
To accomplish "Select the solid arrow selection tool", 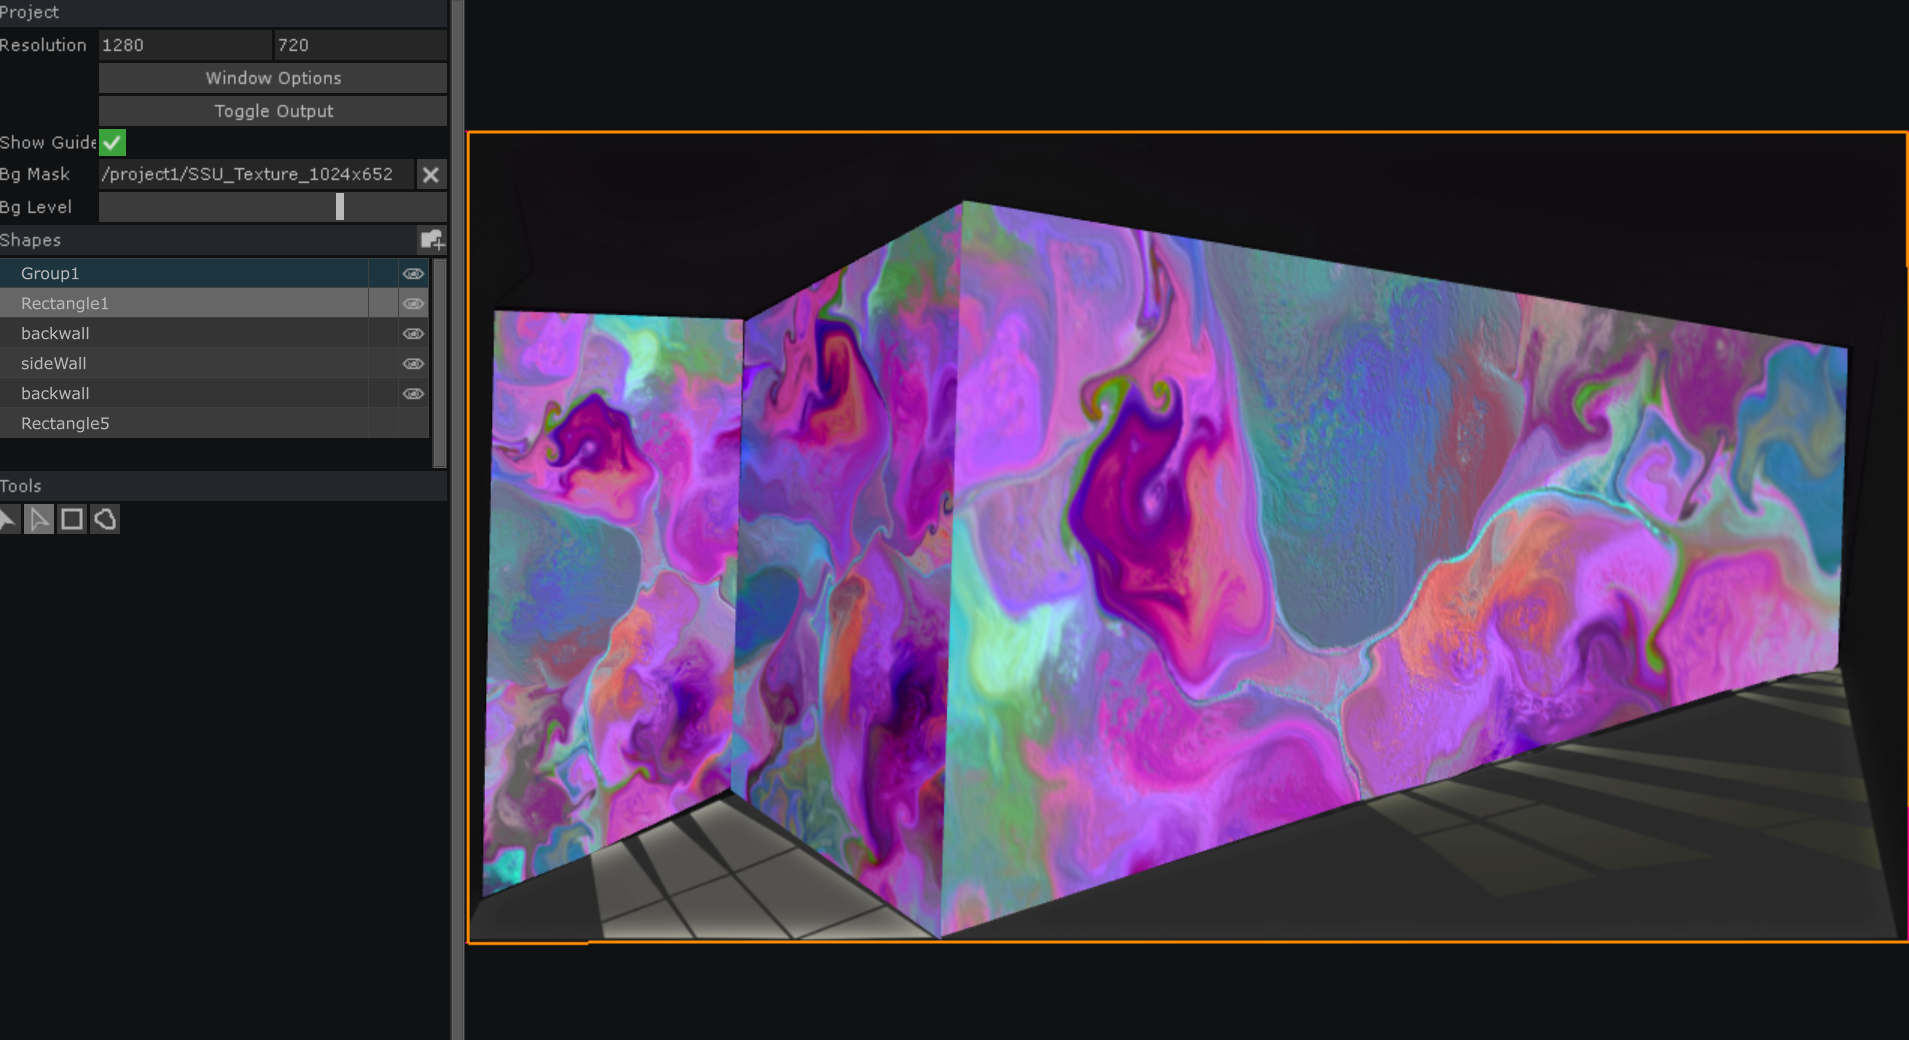I will tap(9, 519).
